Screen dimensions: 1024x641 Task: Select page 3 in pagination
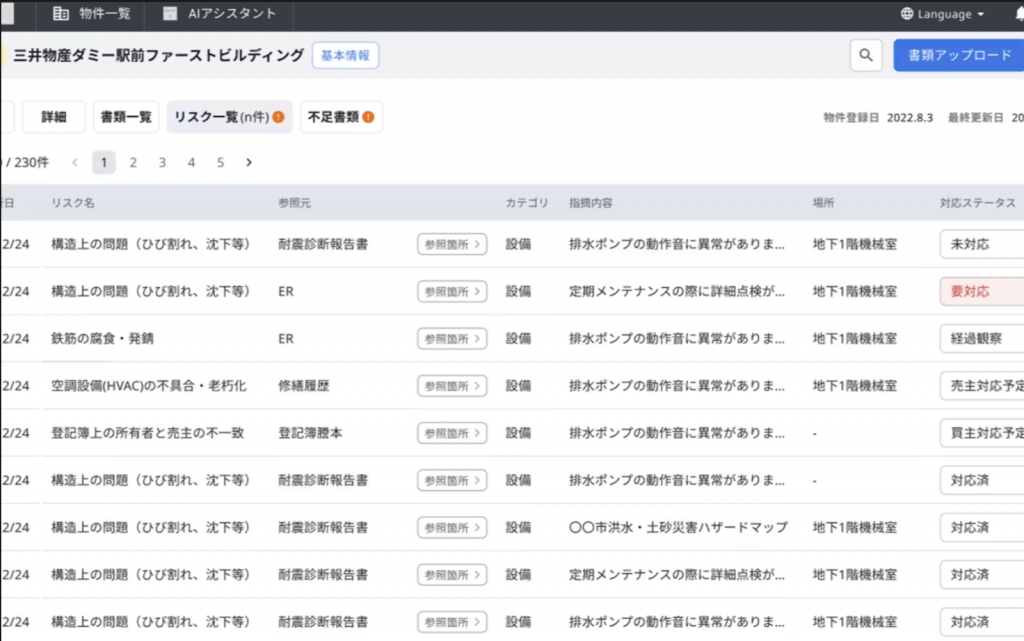pos(162,162)
